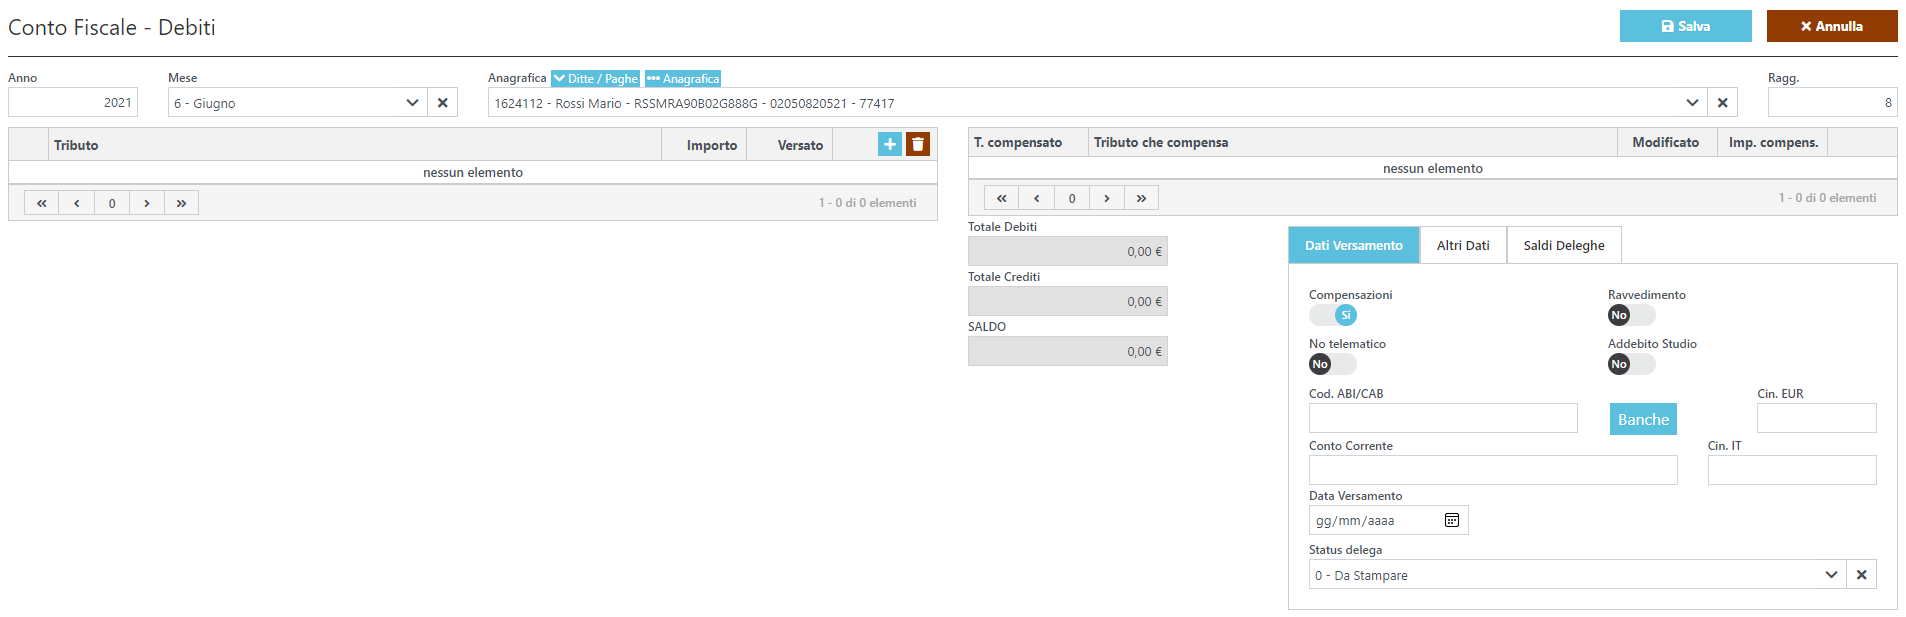Image resolution: width=1906 pixels, height=617 pixels.
Task: Open the Banche lookup button
Action: click(x=1643, y=419)
